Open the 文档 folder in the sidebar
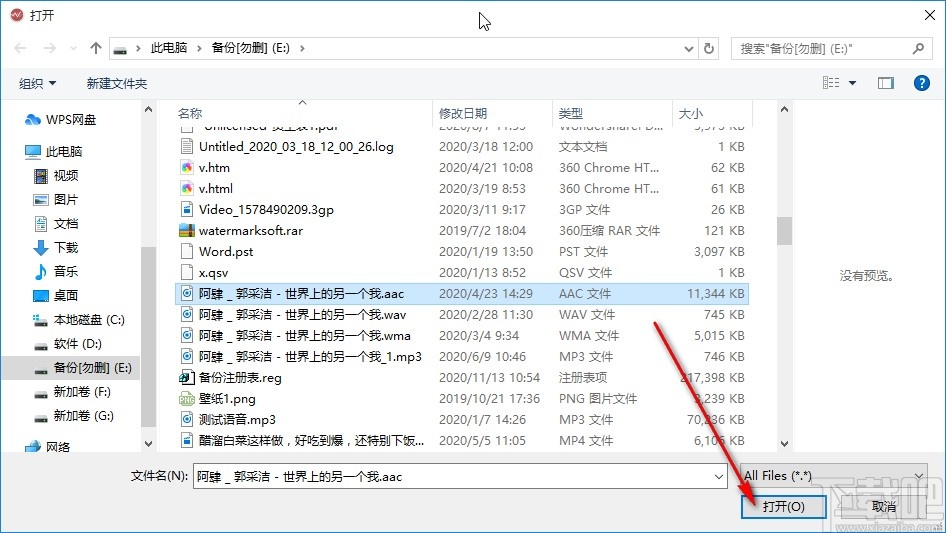Screen dimensions: 946x533 coord(57,224)
